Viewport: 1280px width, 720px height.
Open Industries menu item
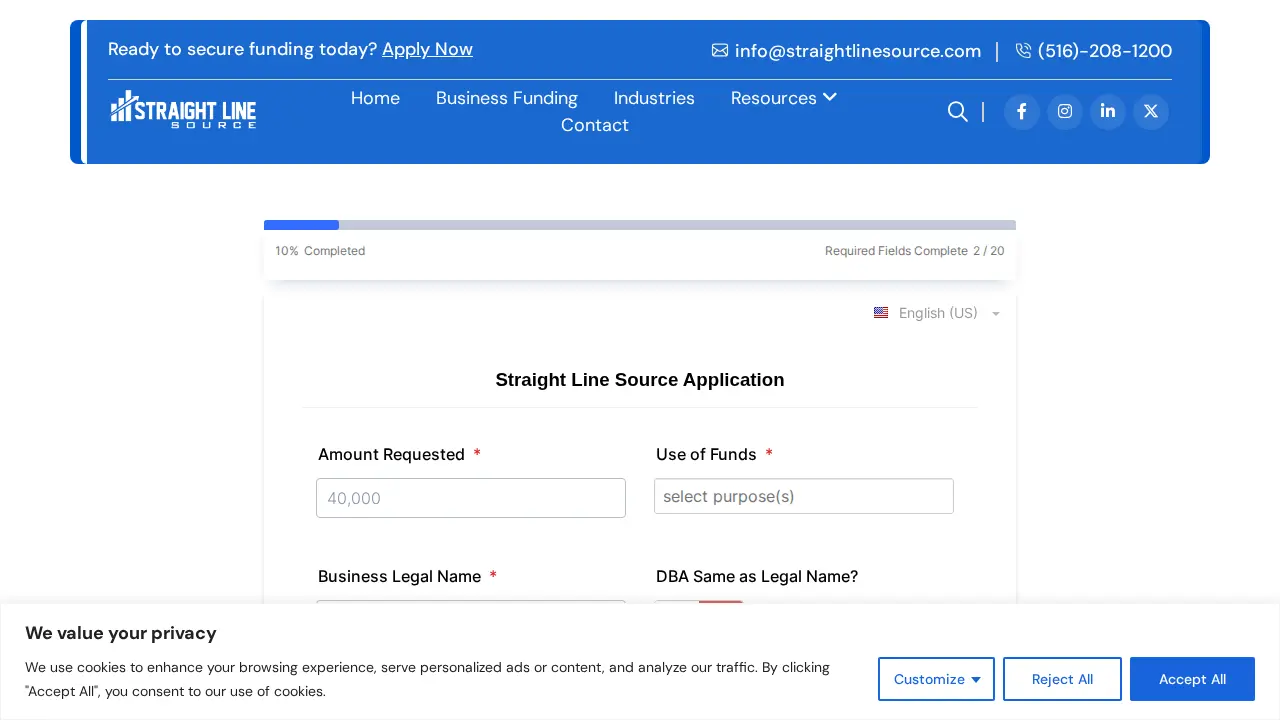[x=654, y=98]
